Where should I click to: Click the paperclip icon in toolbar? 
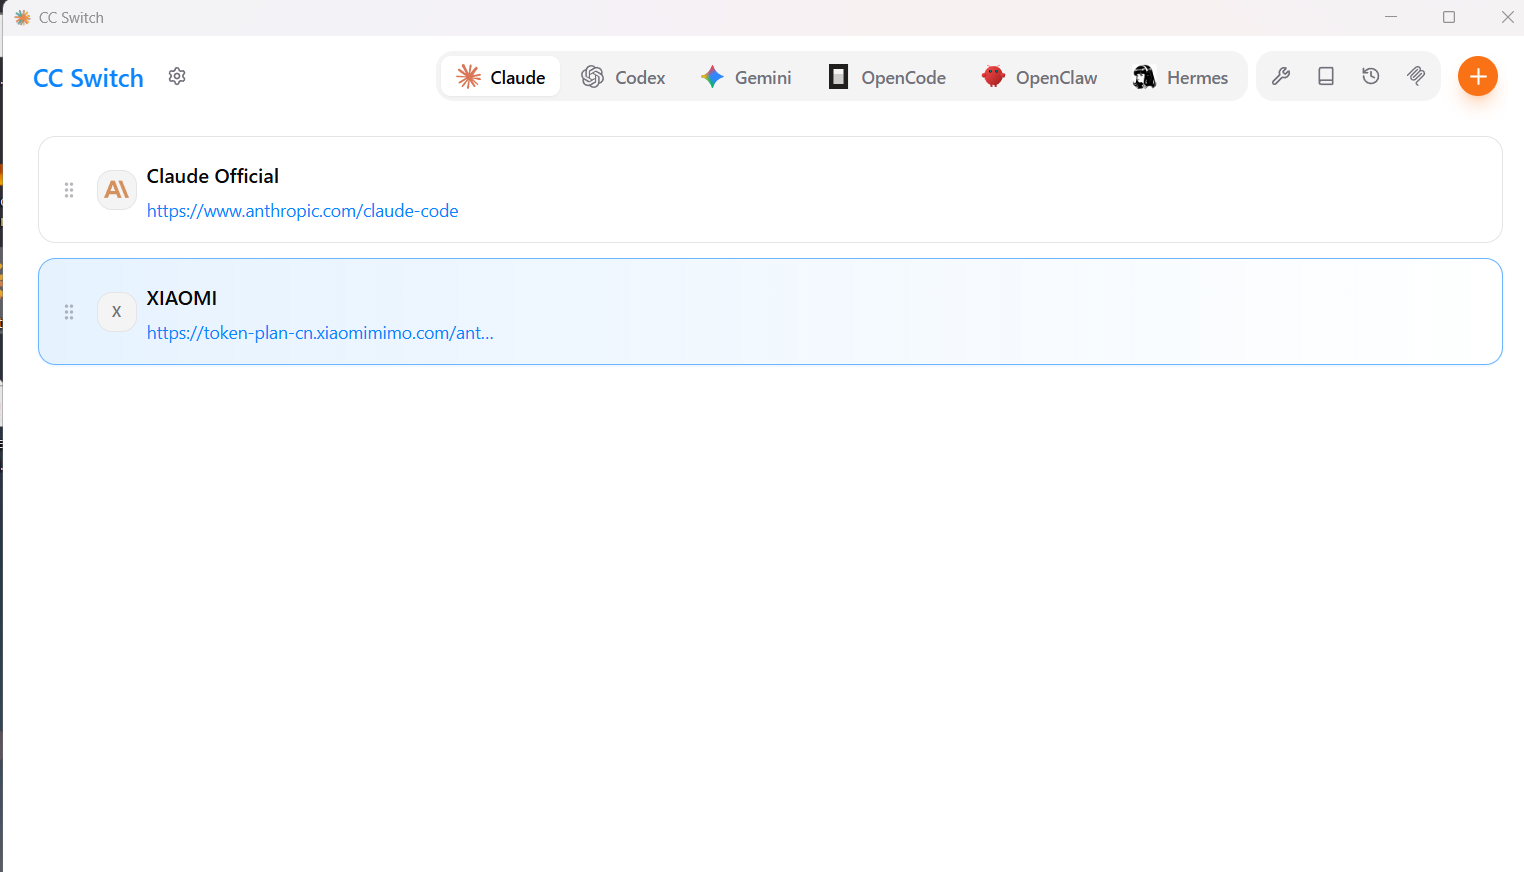(1416, 76)
